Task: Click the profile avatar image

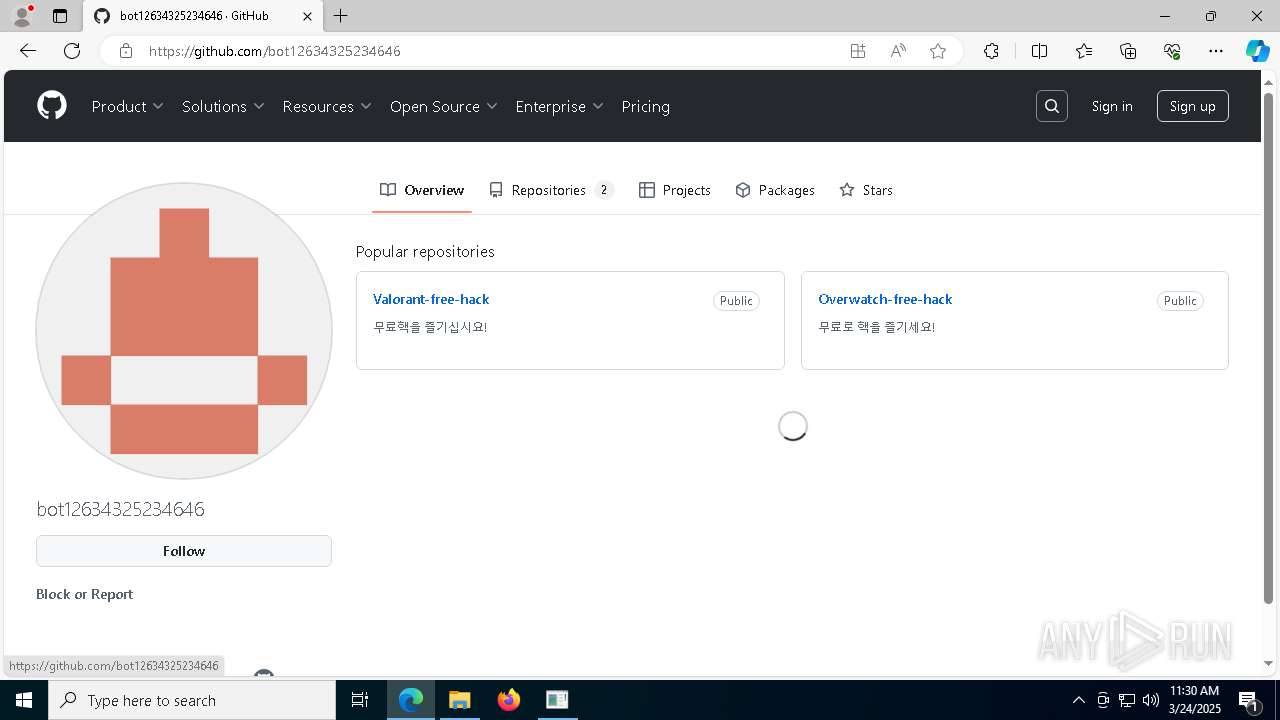Action: click(184, 331)
